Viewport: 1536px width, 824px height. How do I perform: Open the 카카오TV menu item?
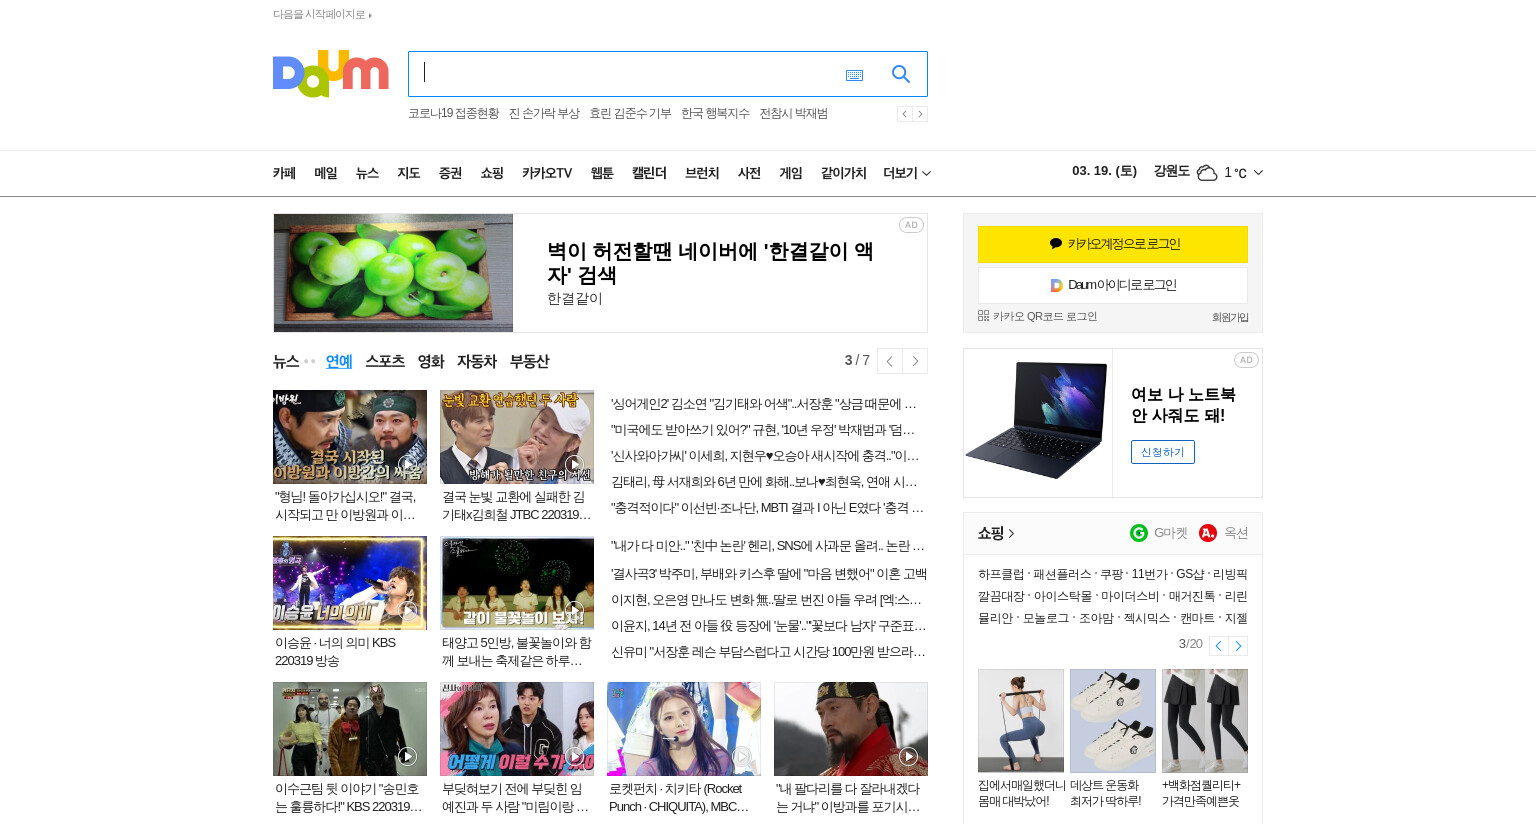(547, 173)
